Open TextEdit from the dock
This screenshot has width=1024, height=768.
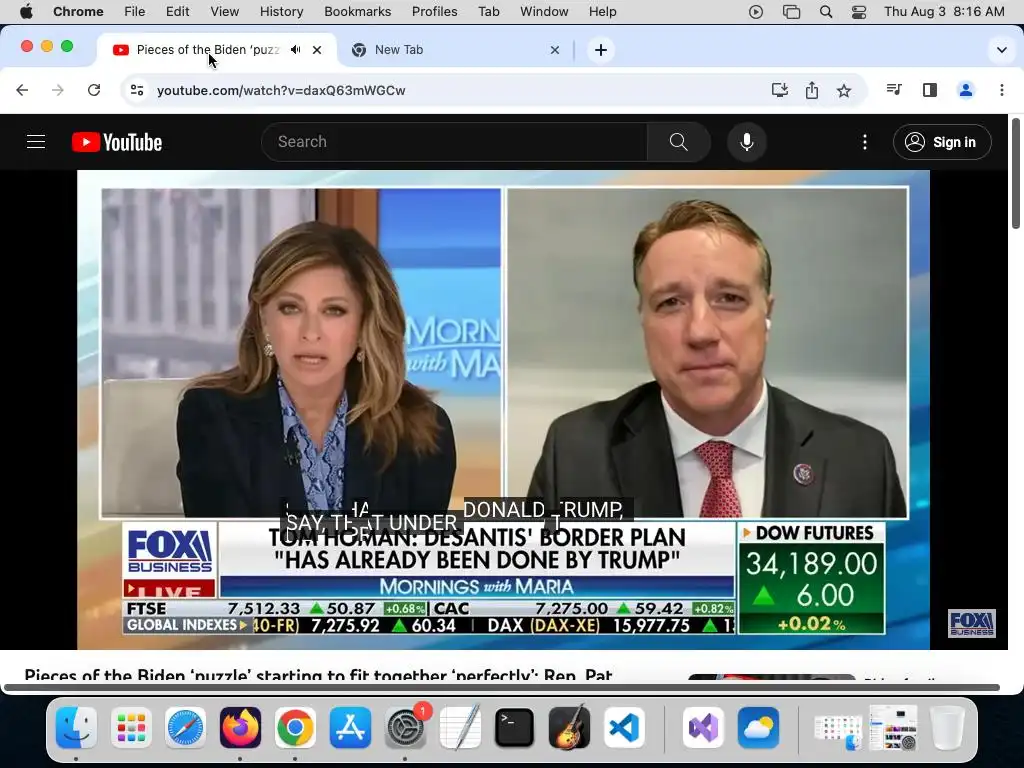click(460, 727)
